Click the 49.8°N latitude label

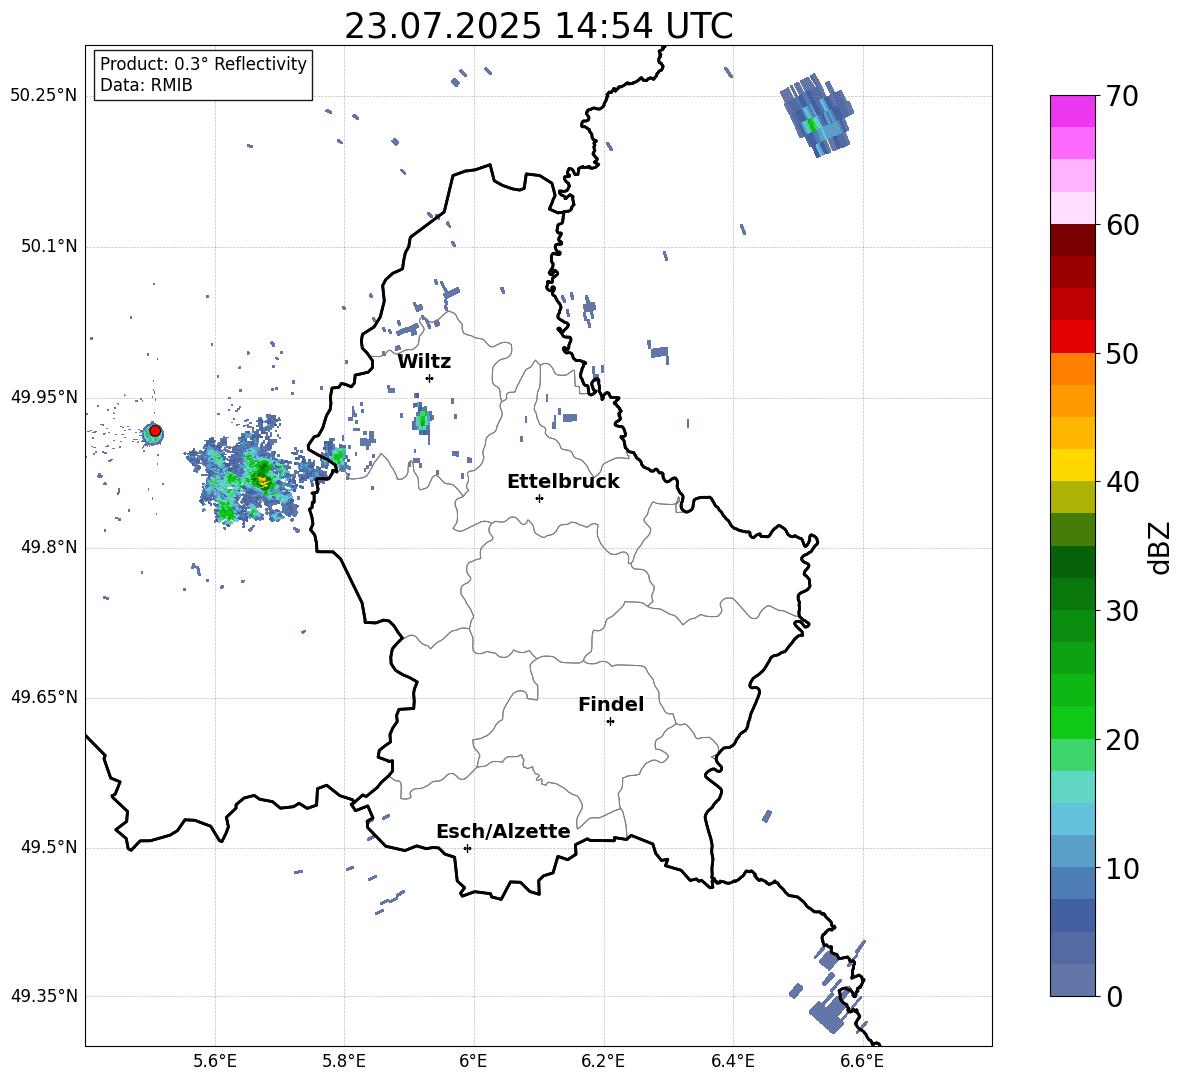49,547
